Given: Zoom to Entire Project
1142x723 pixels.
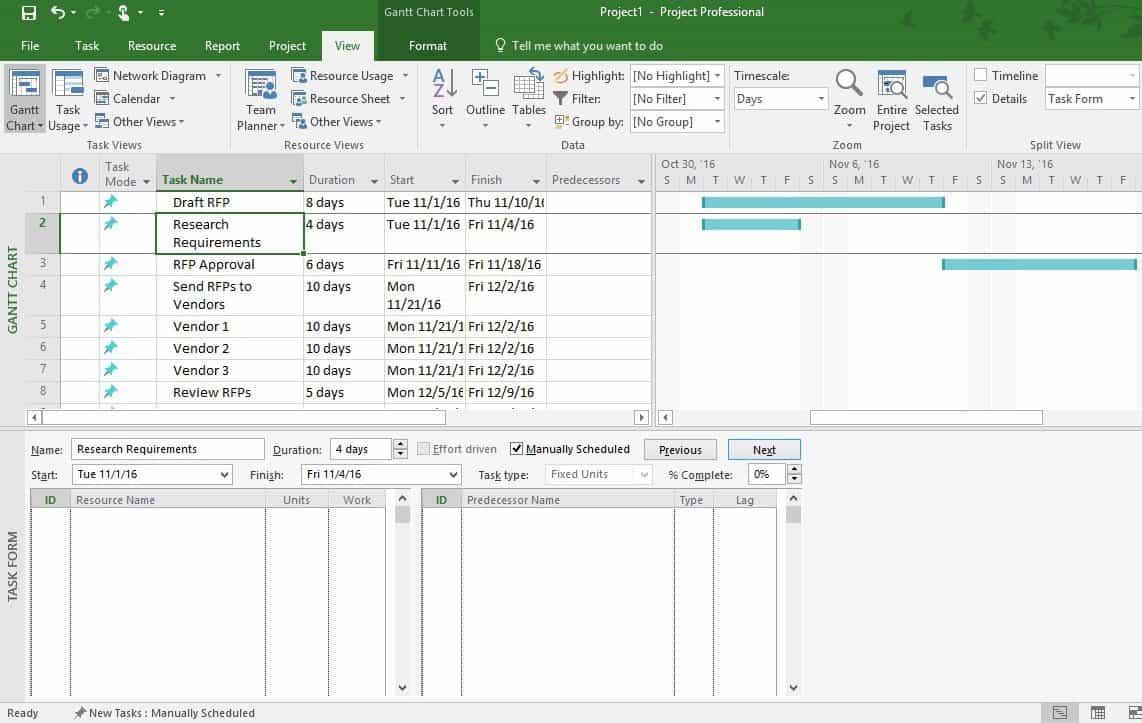Looking at the screenshot, I should click(x=890, y=97).
